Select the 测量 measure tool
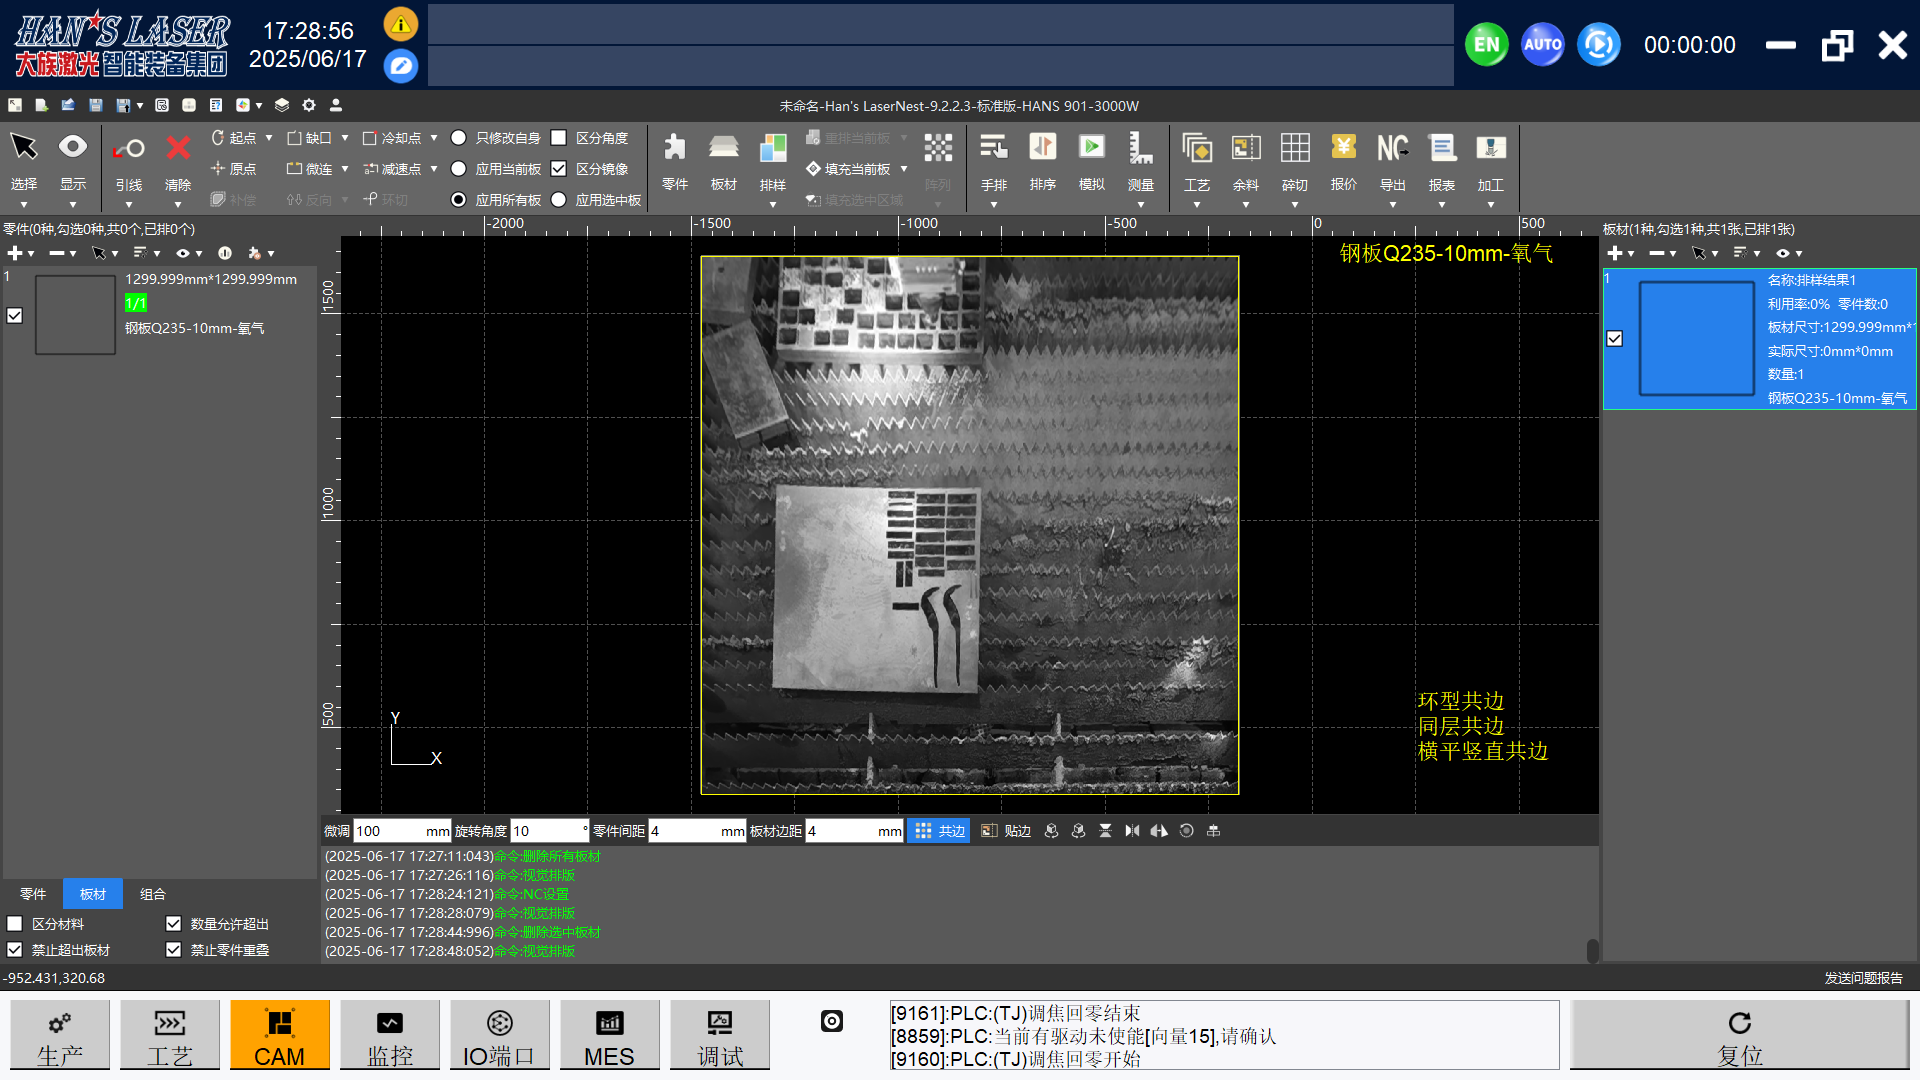Screen dimensions: 1920x1080 [1140, 150]
